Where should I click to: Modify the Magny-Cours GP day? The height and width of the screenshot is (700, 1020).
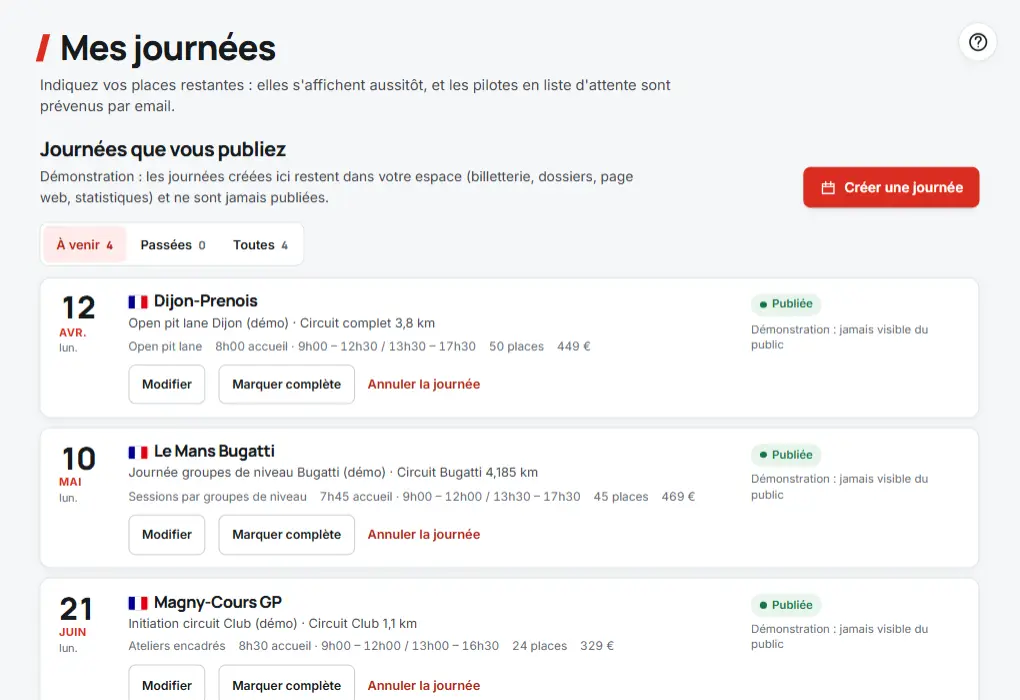pos(167,683)
